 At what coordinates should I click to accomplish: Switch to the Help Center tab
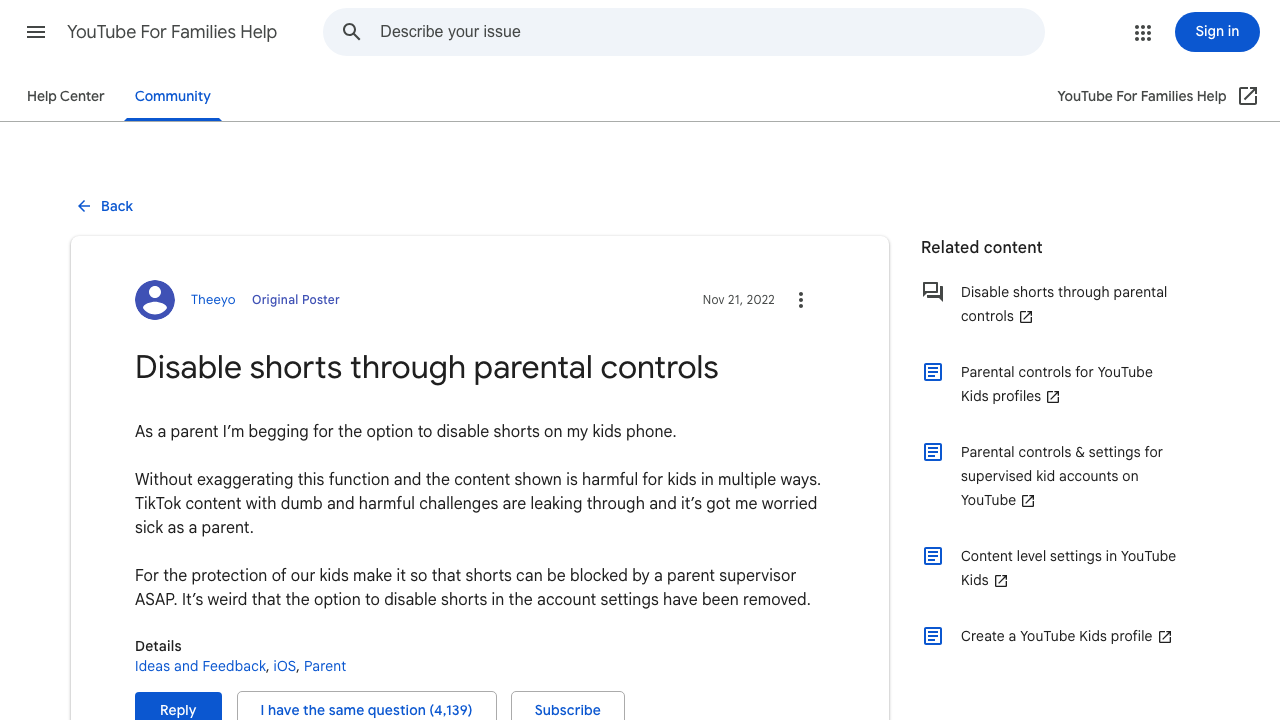(65, 96)
